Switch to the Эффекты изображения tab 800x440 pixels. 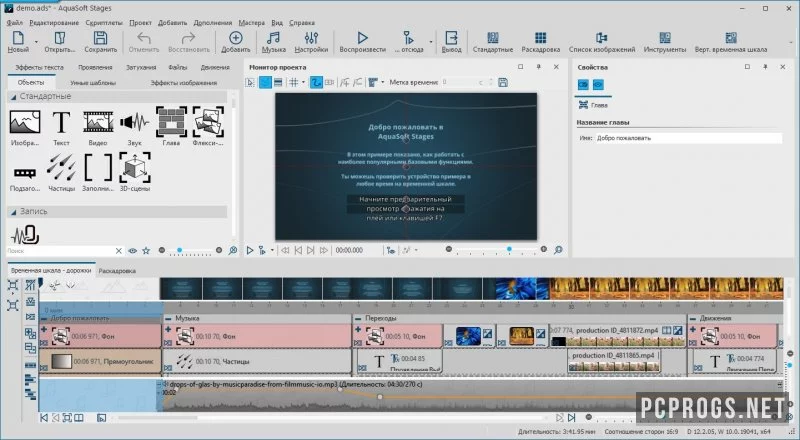(x=184, y=83)
